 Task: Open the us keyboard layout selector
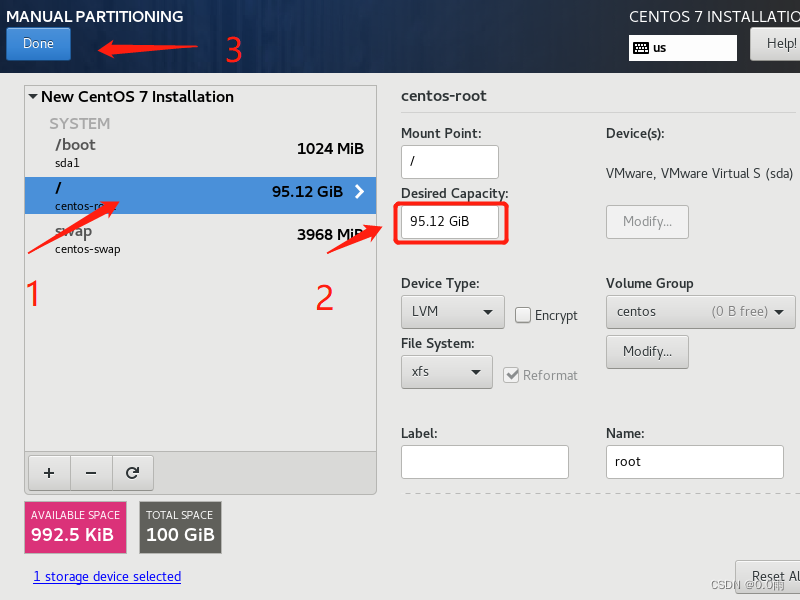683,48
